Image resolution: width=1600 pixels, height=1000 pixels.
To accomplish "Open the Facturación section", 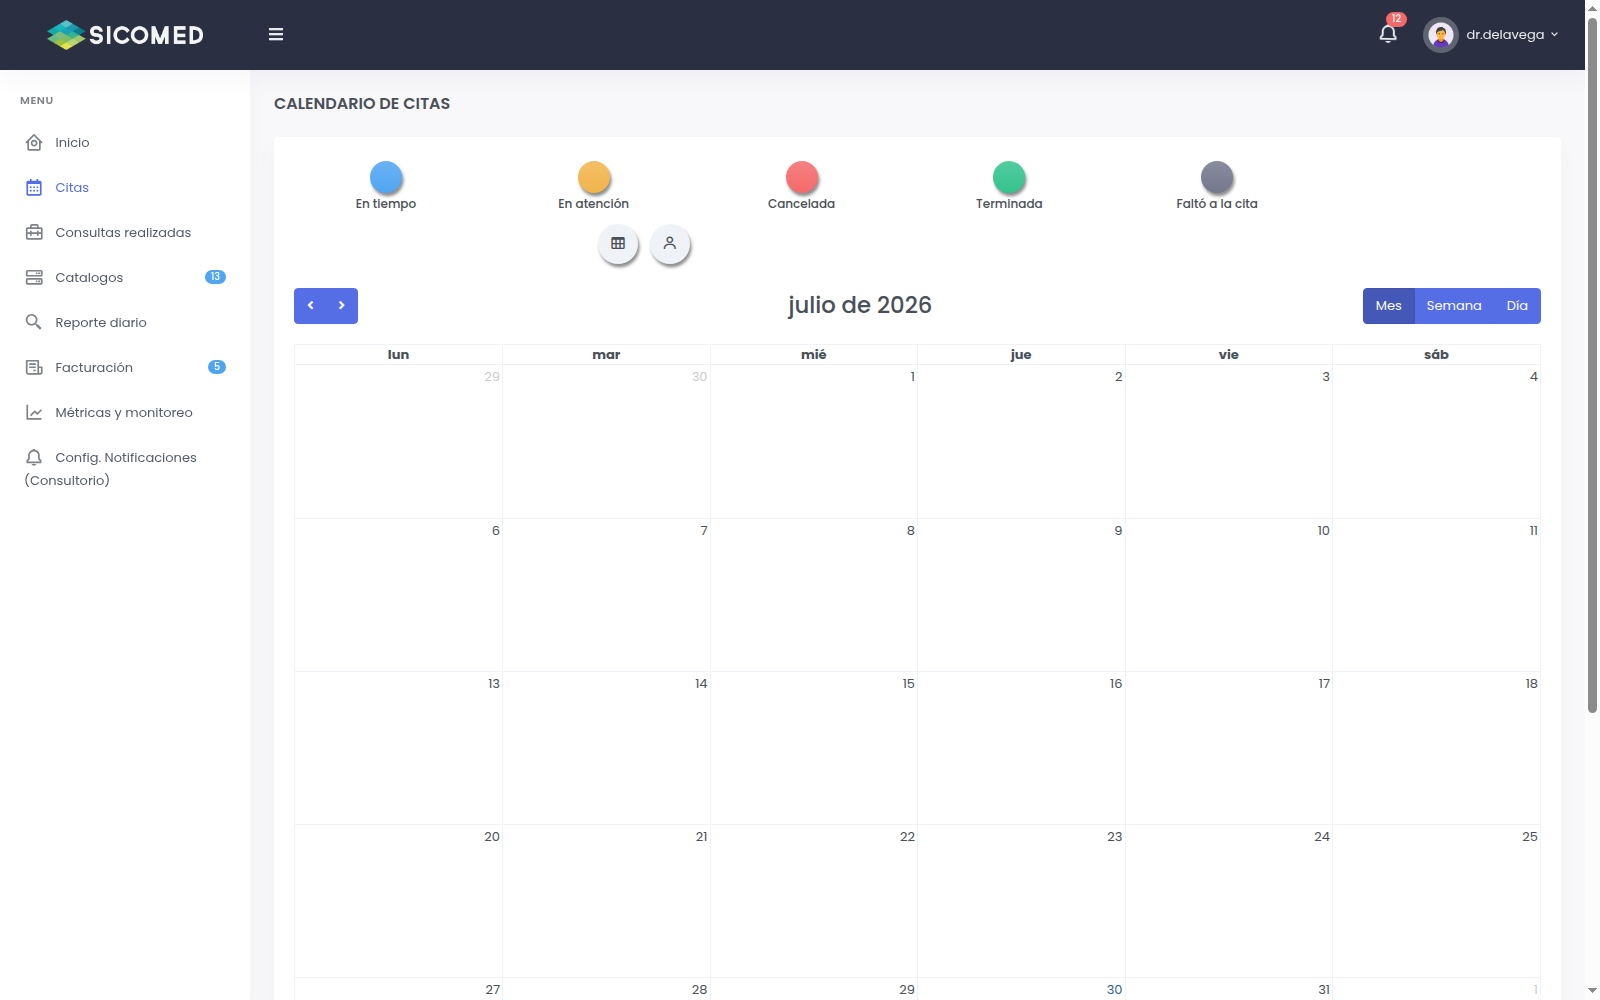I will pos(125,368).
